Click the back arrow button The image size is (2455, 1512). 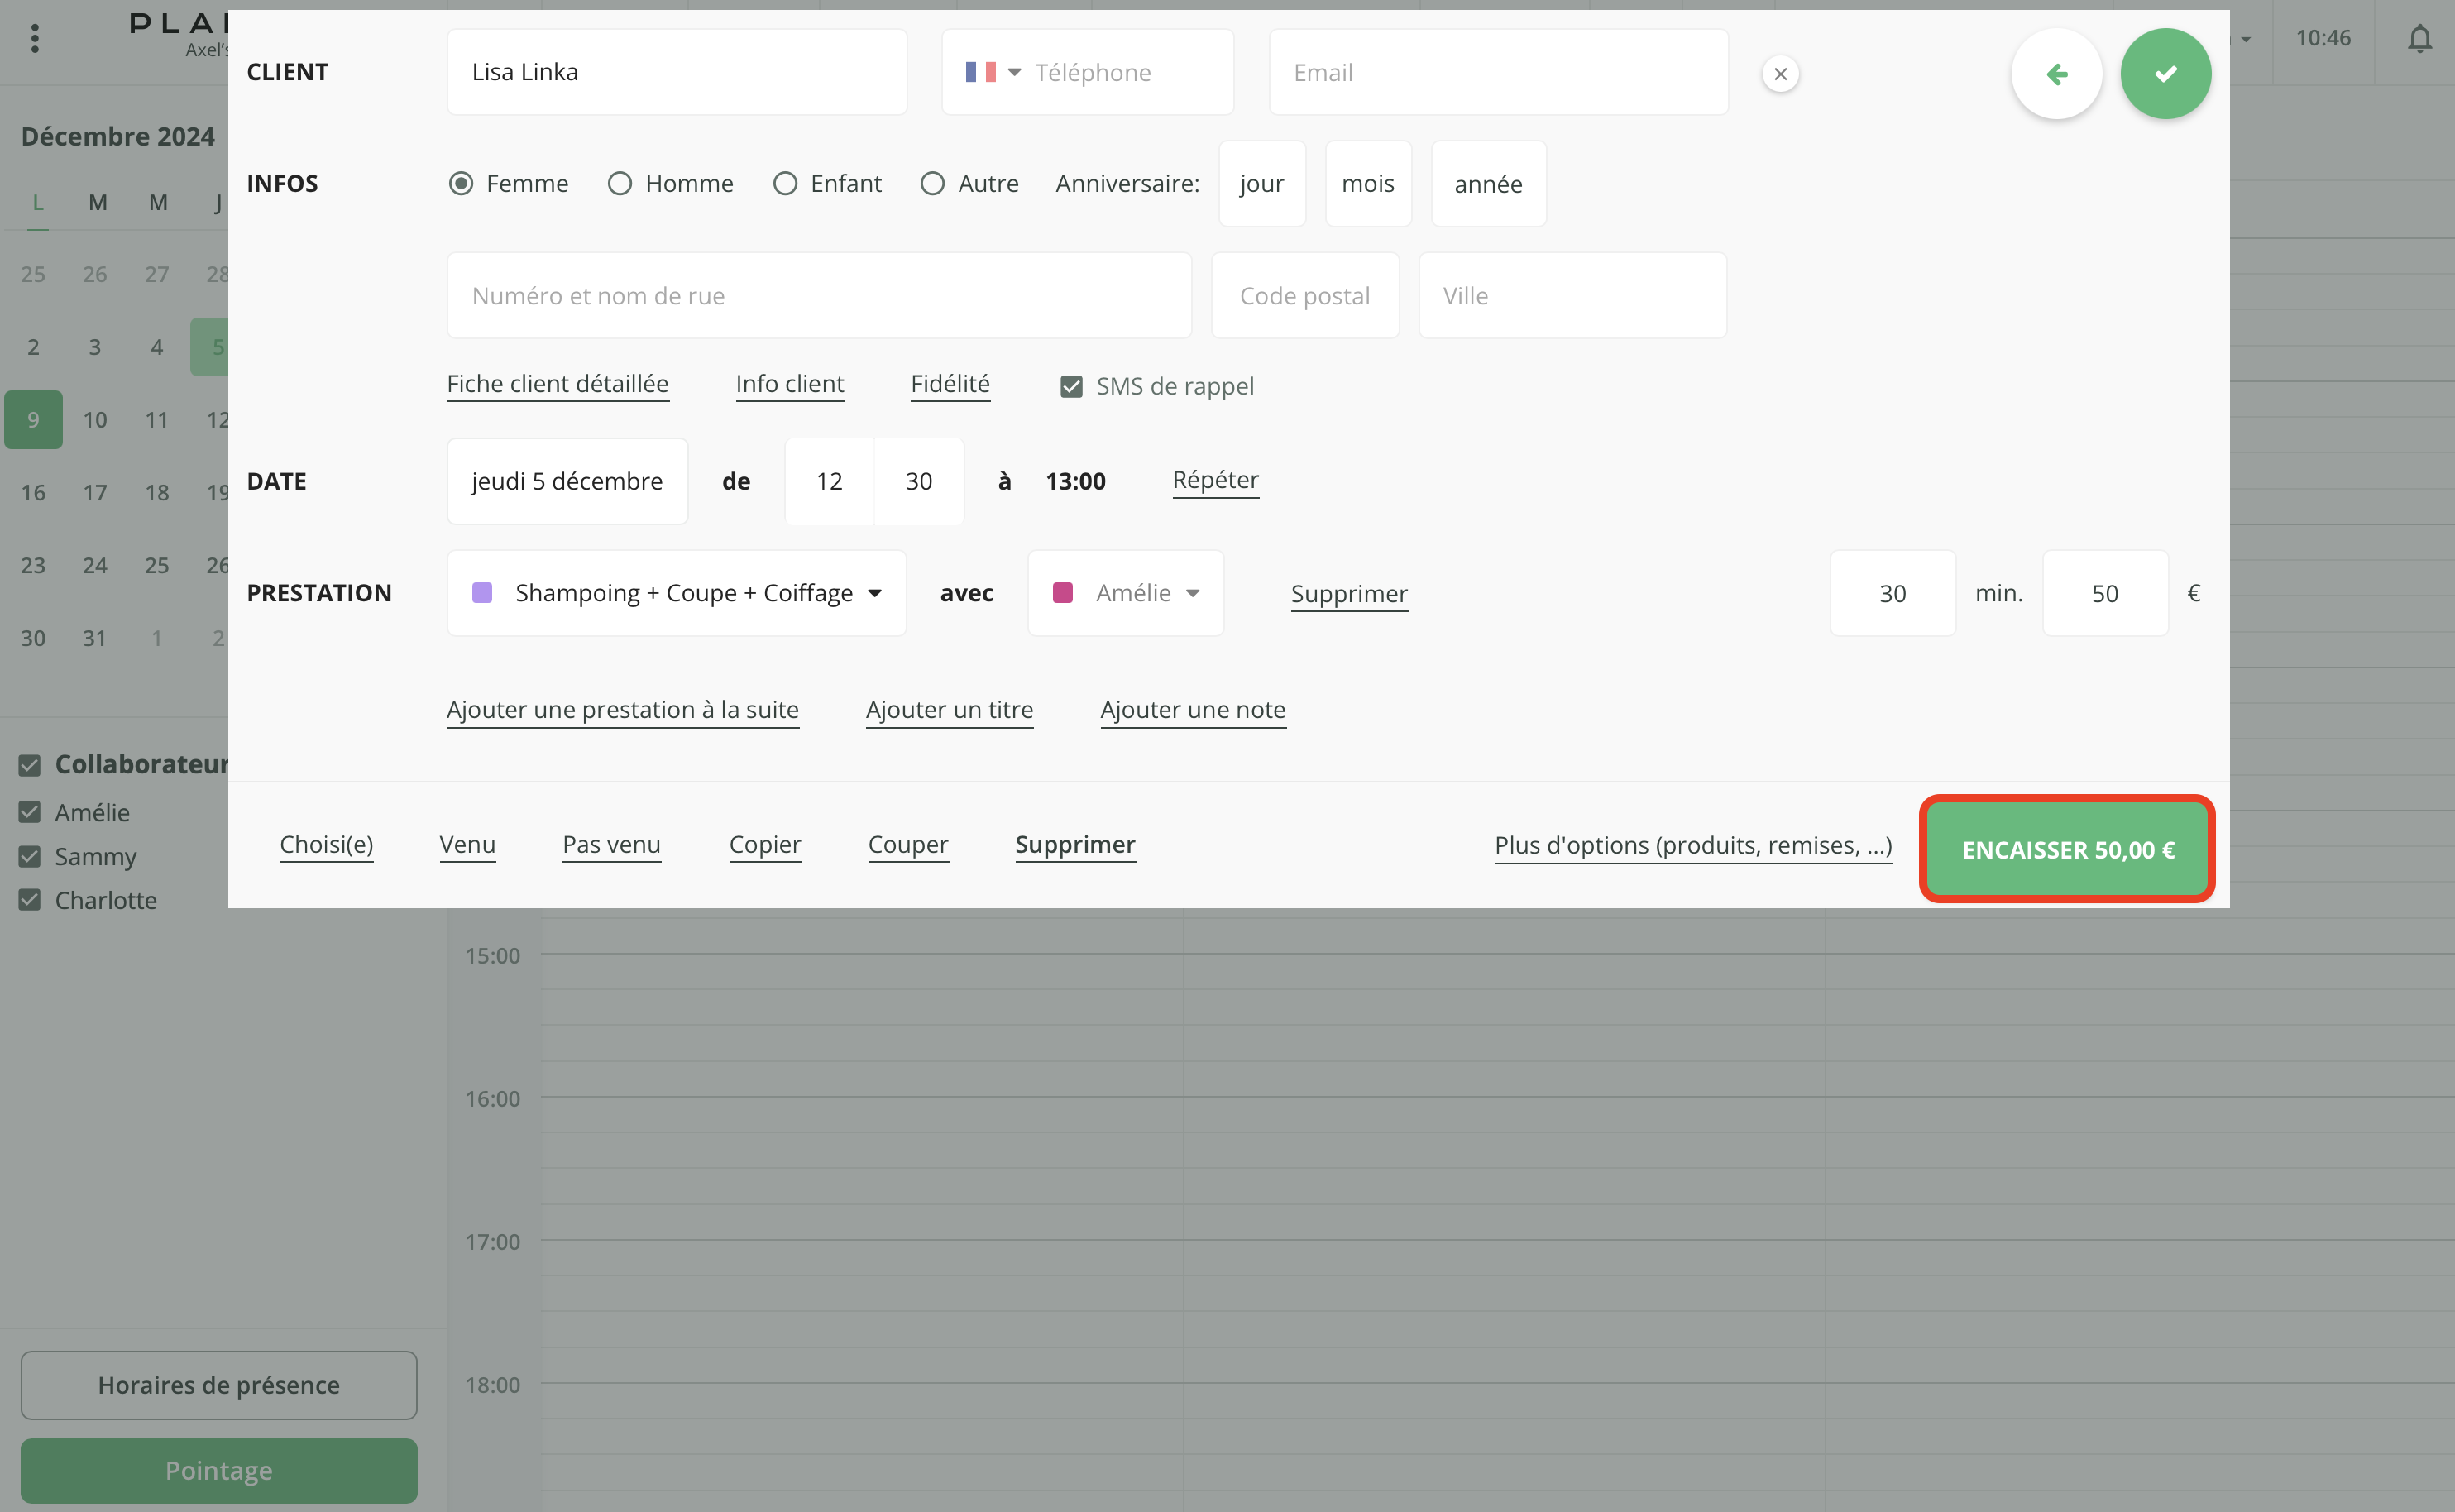[x=2056, y=74]
